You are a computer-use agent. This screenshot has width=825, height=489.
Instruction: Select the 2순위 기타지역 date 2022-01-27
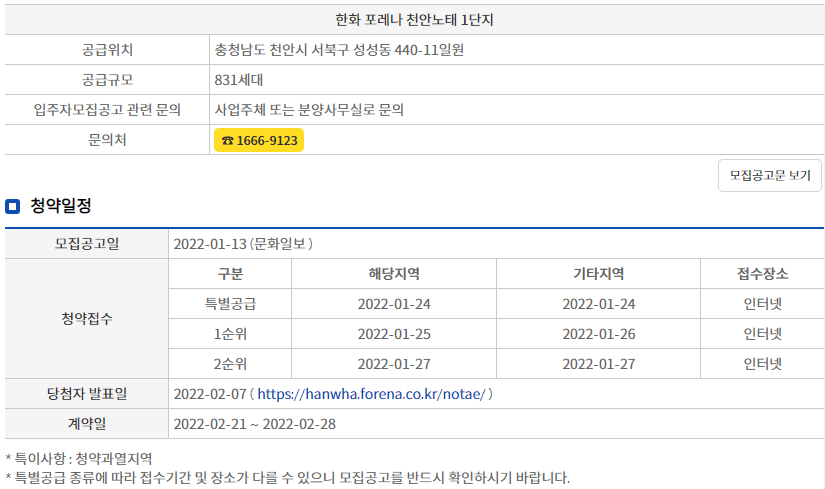[598, 364]
